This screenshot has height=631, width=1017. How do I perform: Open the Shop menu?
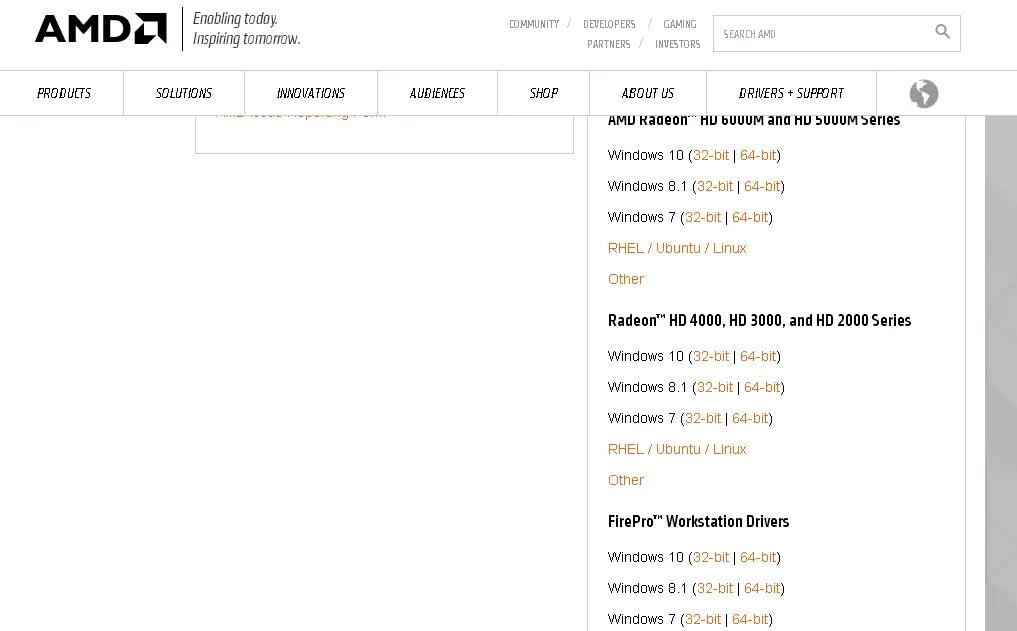click(544, 93)
